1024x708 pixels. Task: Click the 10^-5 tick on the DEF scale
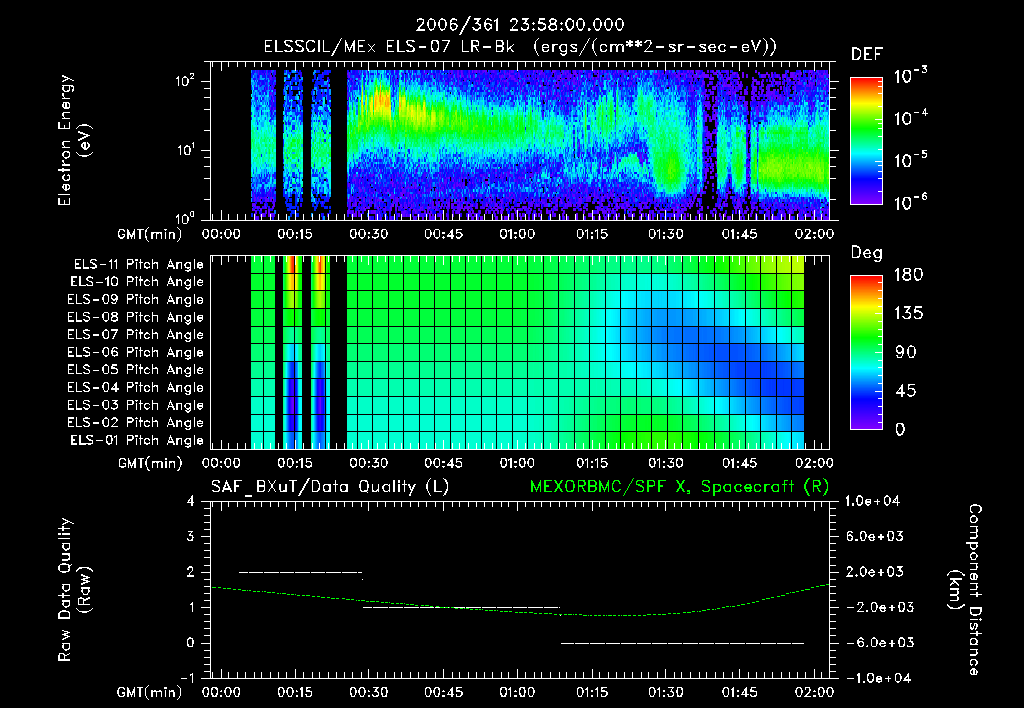point(910,159)
